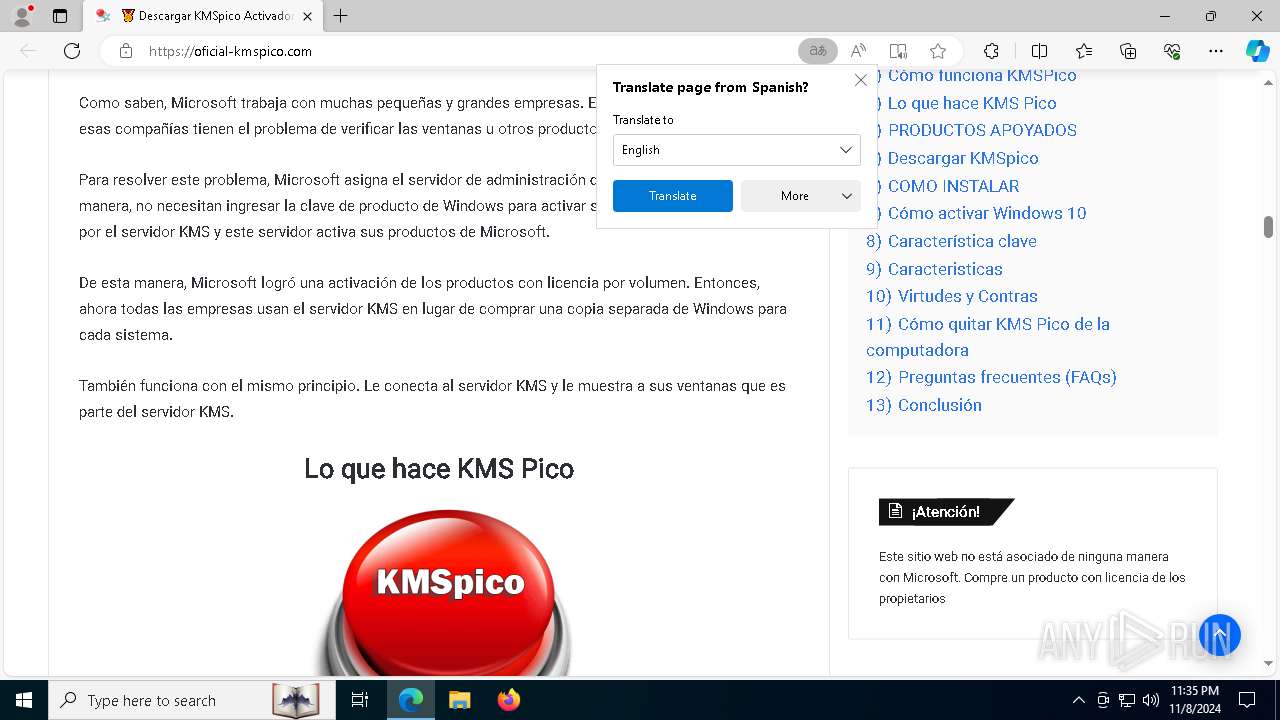Open the Edge profile icon
The height and width of the screenshot is (720, 1280).
coord(22,16)
